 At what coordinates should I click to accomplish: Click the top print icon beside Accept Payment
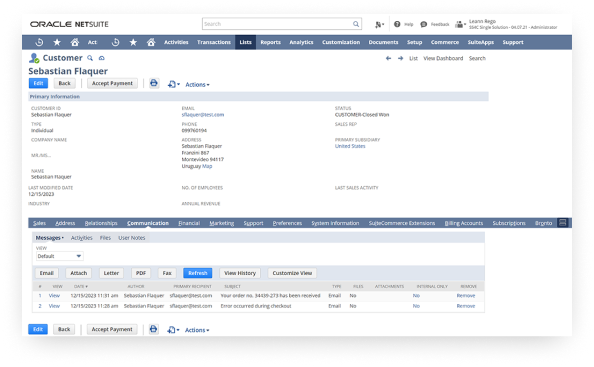coord(154,83)
